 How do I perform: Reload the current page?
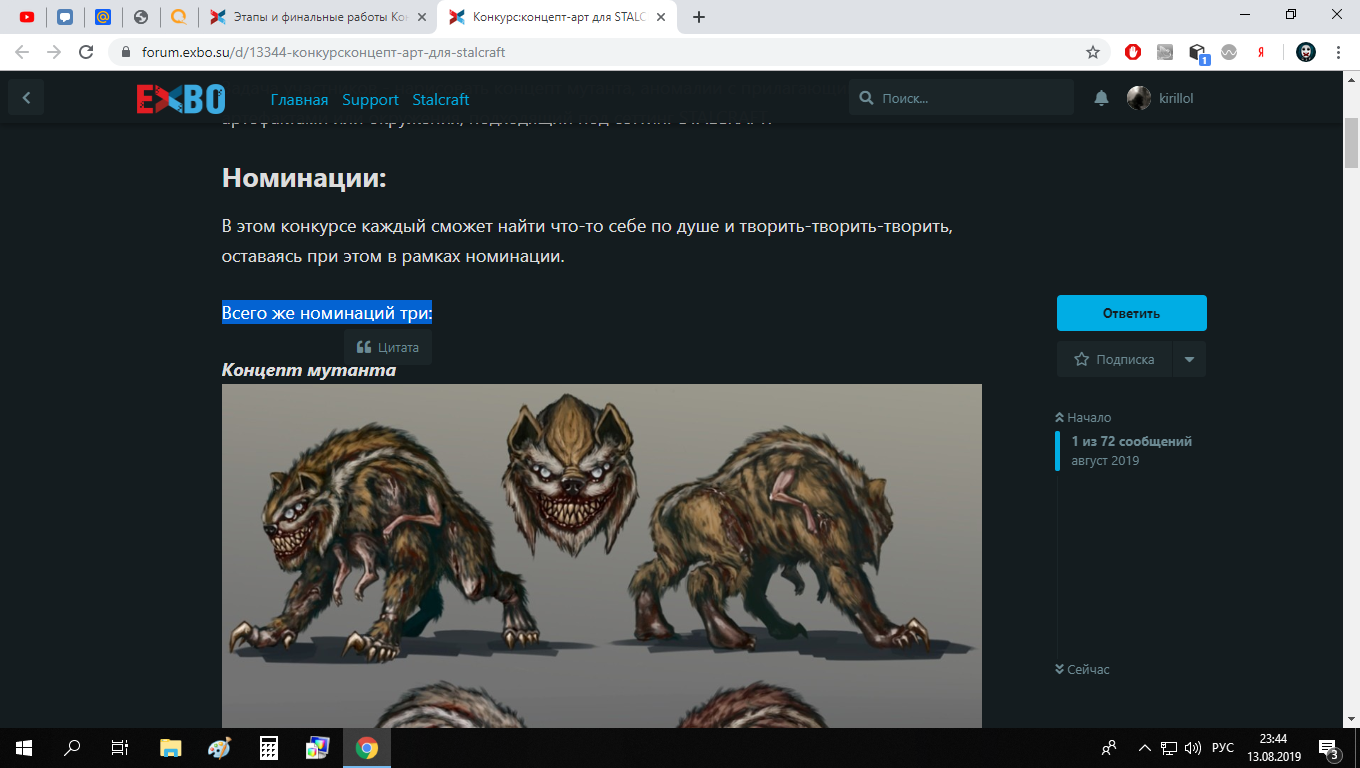coord(87,52)
